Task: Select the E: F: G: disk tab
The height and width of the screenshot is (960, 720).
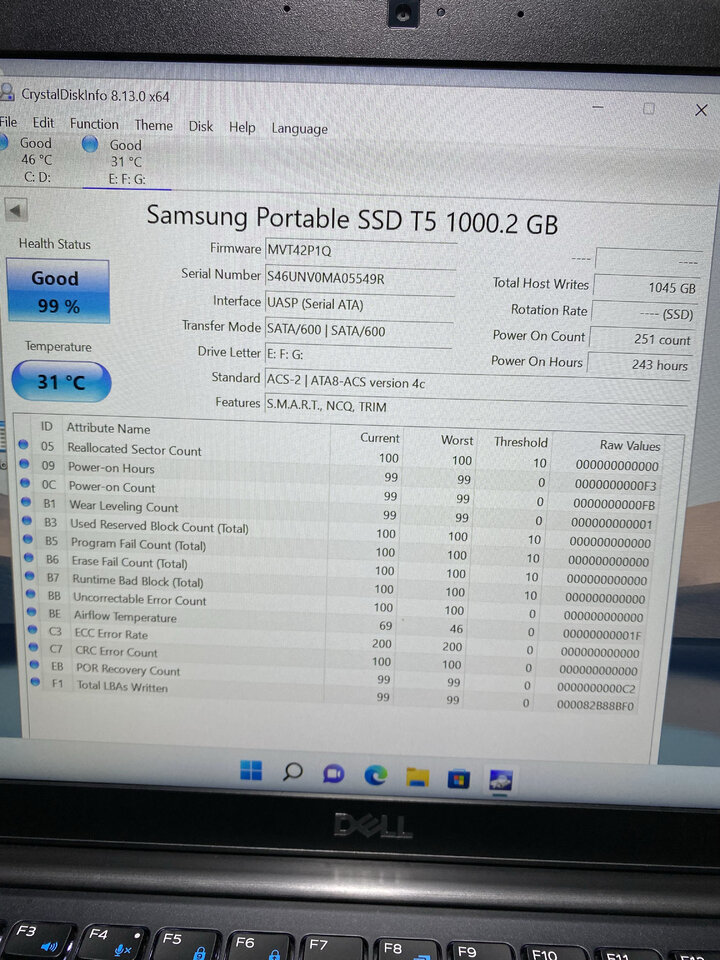Action: click(x=121, y=162)
